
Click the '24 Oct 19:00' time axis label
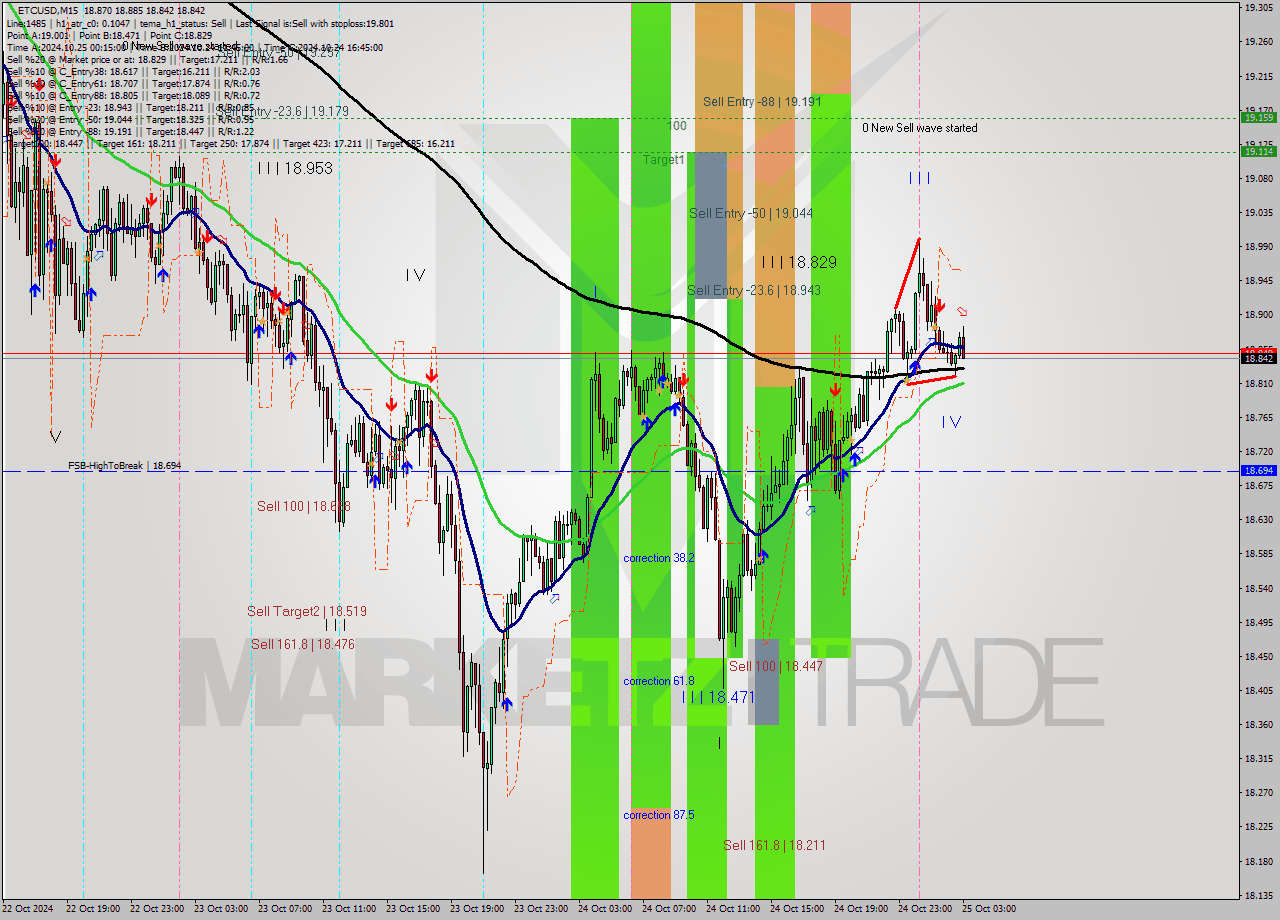pos(860,909)
